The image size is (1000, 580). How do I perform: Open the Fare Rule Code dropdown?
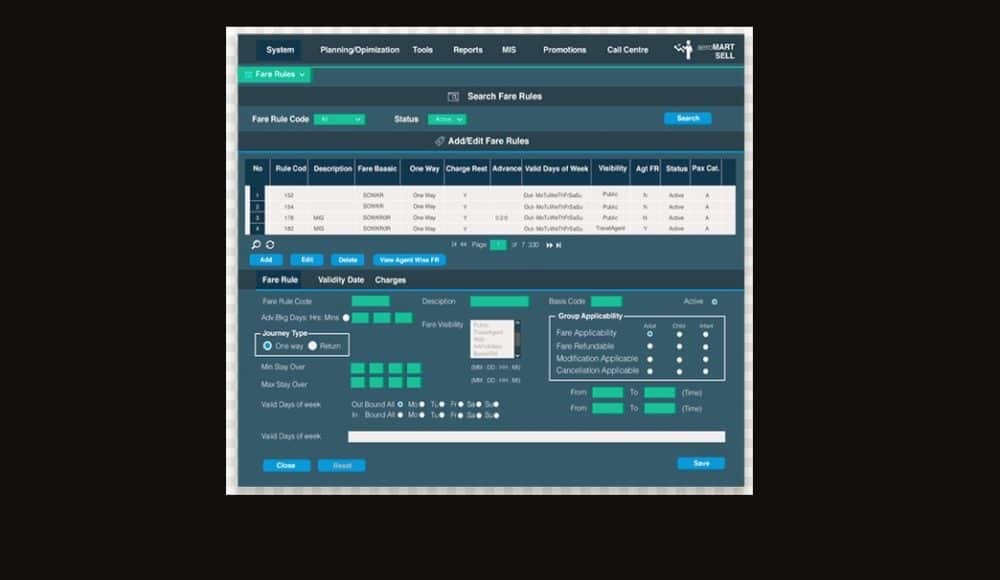(339, 120)
